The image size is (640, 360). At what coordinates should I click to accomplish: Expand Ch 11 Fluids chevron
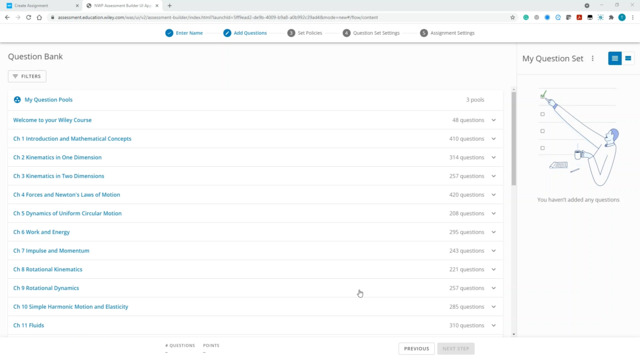[493, 325]
